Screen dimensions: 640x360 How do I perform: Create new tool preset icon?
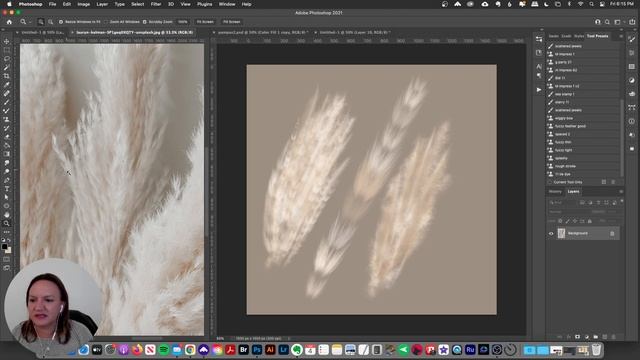click(604, 182)
